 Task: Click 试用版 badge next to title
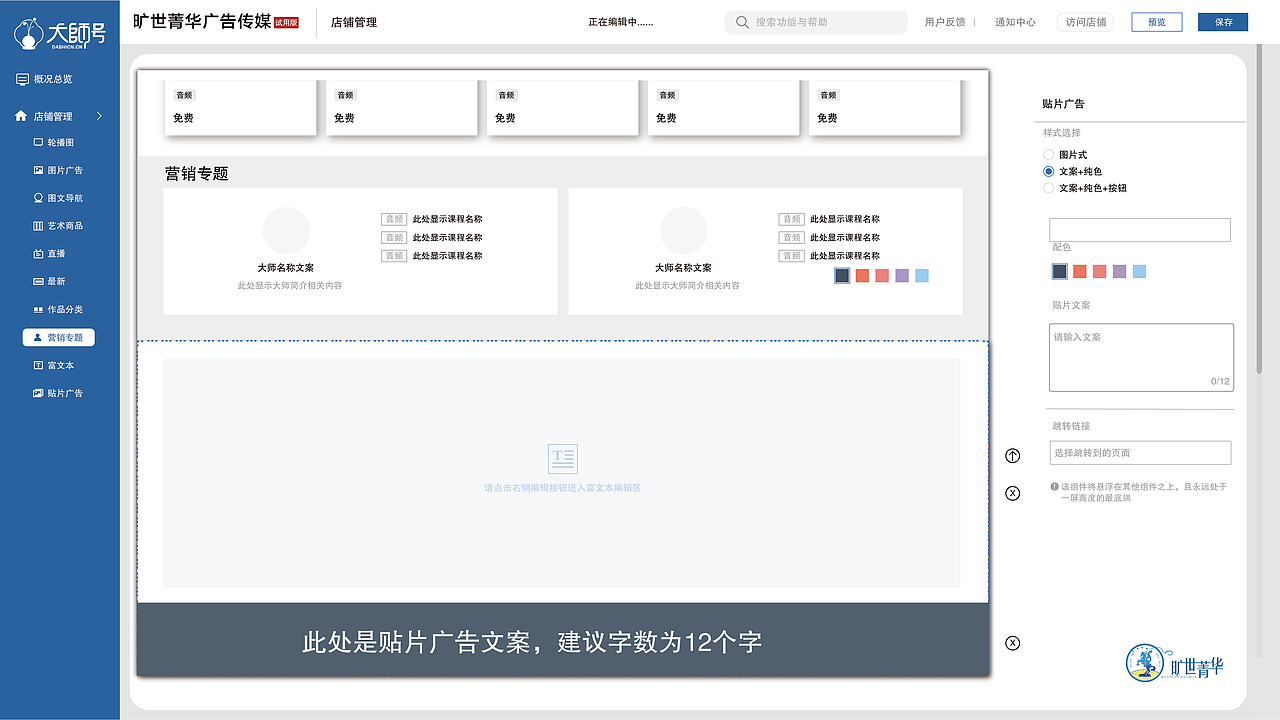[x=287, y=22]
